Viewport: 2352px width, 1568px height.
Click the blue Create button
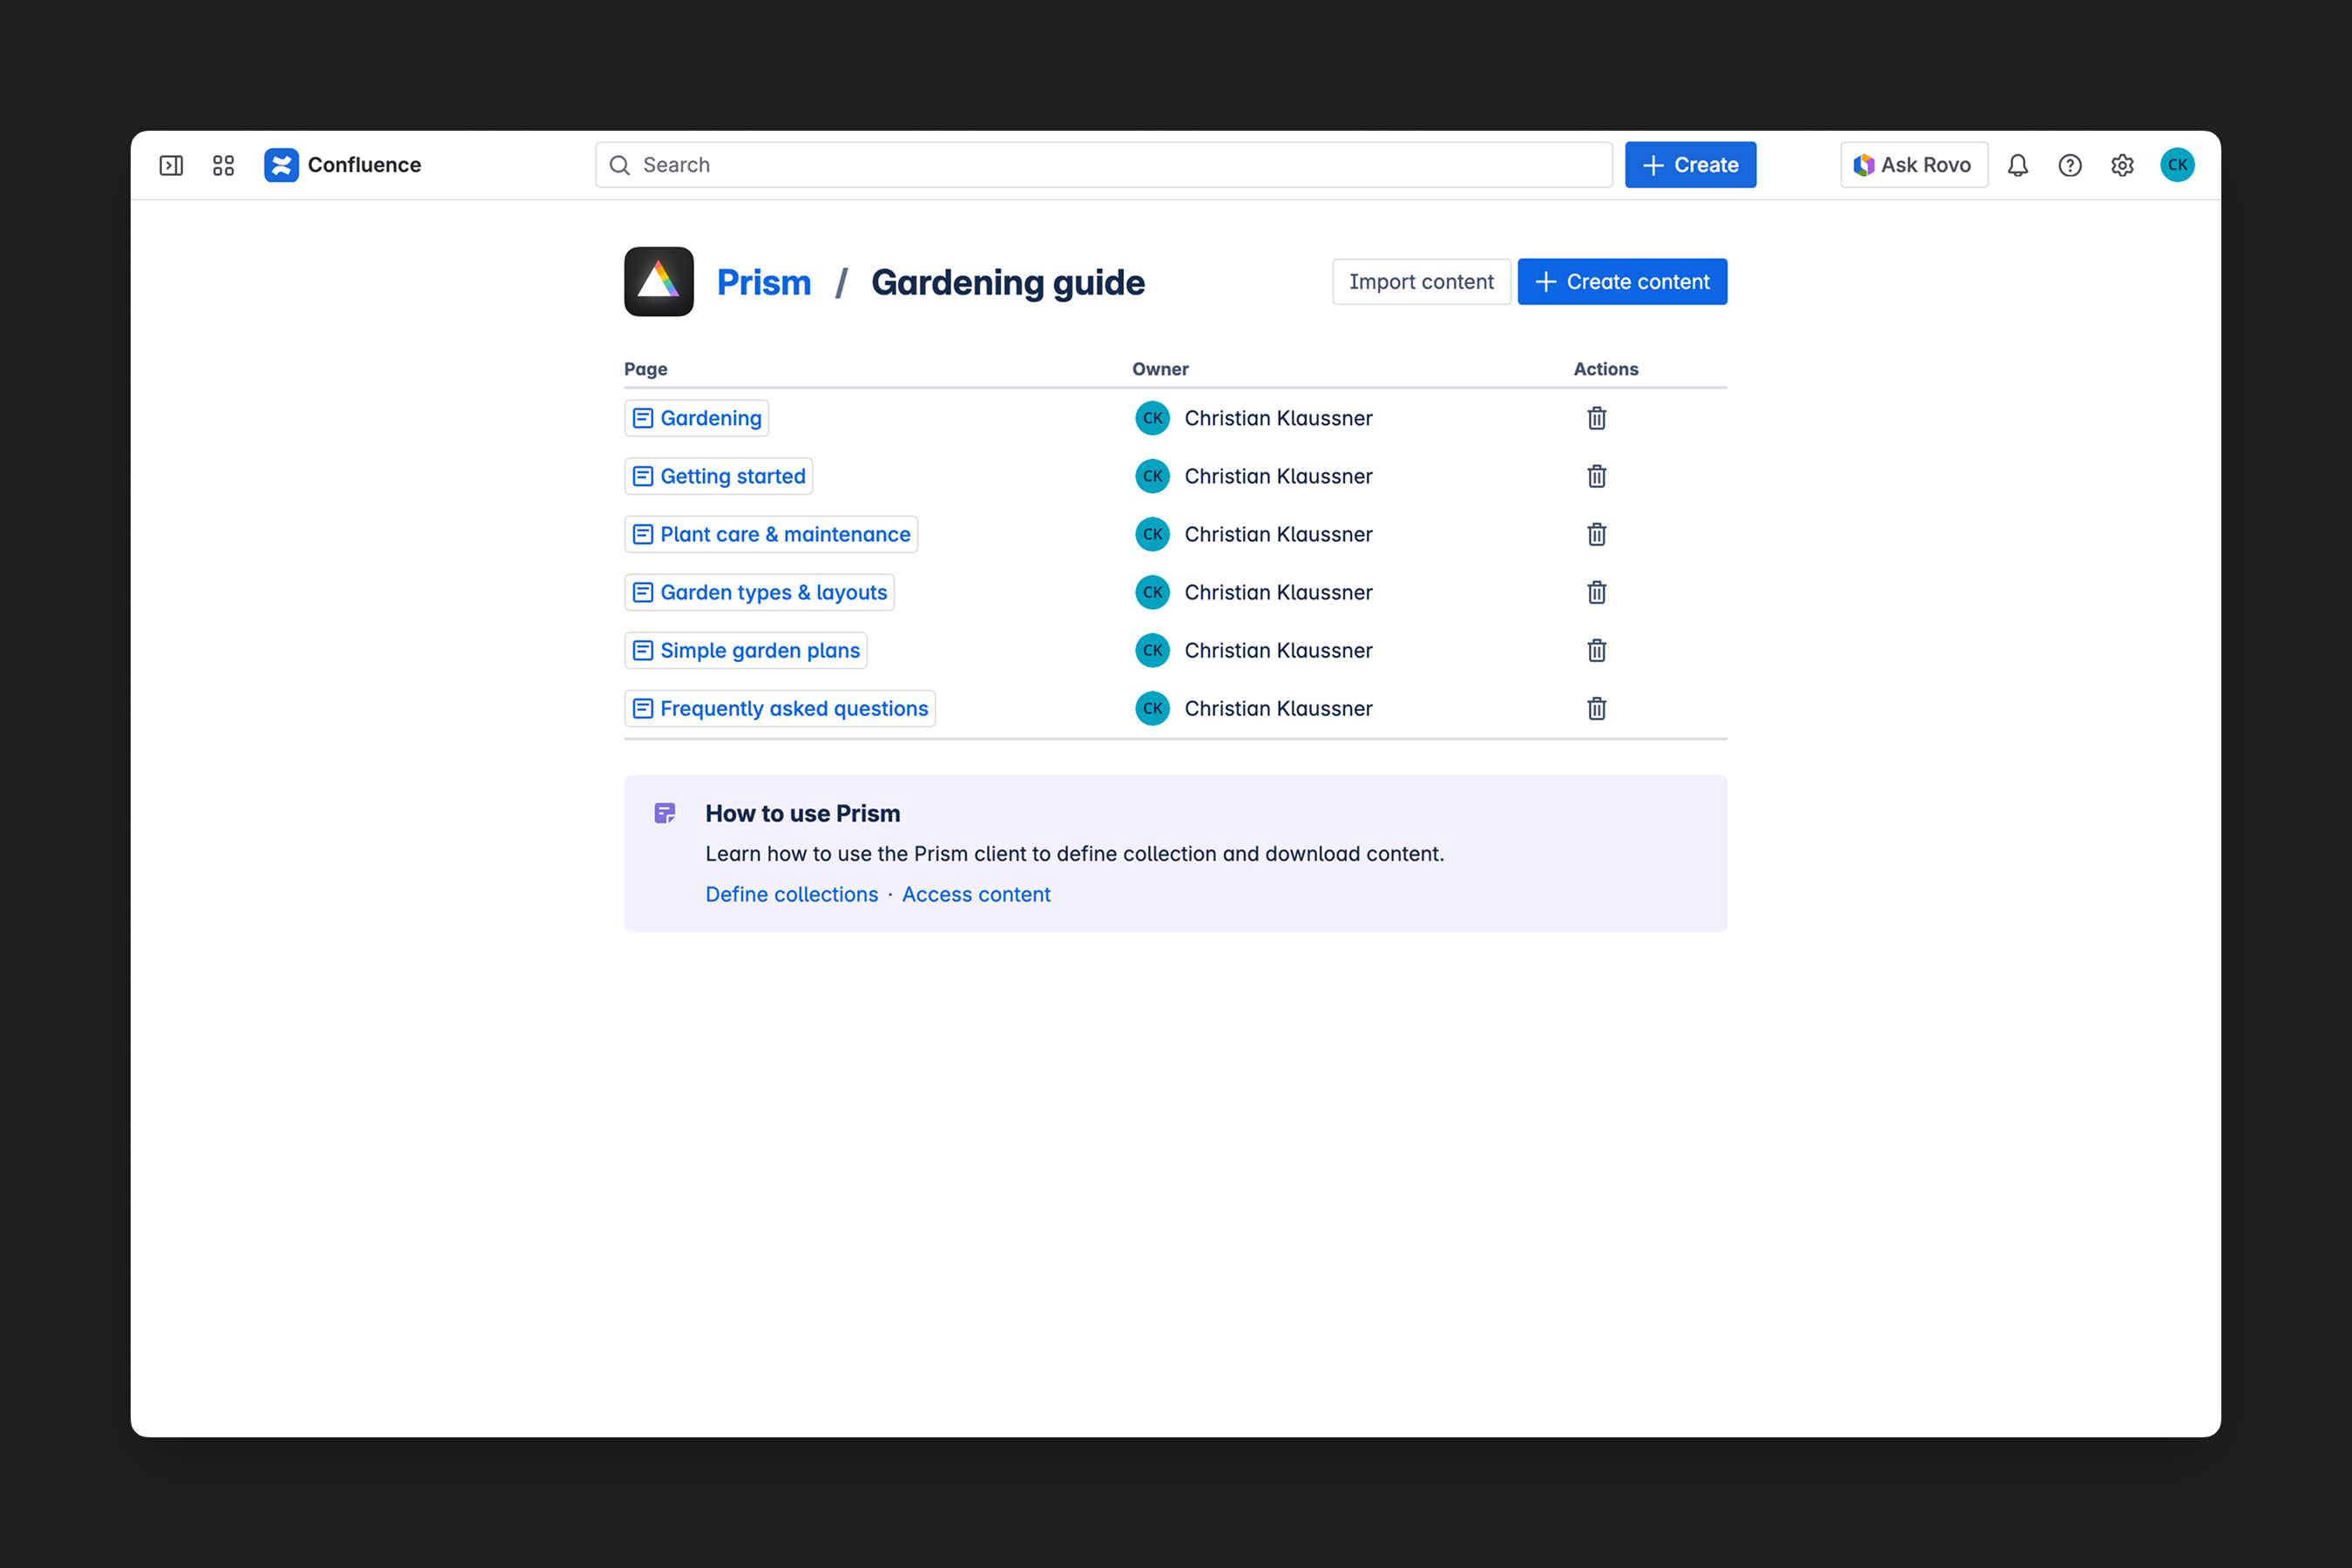[x=1689, y=165]
